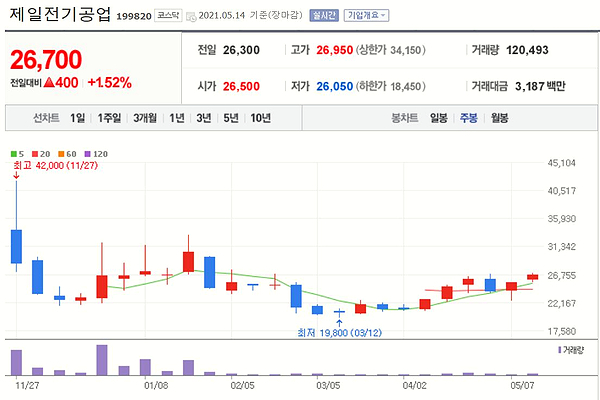The image size is (600, 400).
Task: Click the orange 60 moving-average legend swatch
Action: tap(61, 154)
